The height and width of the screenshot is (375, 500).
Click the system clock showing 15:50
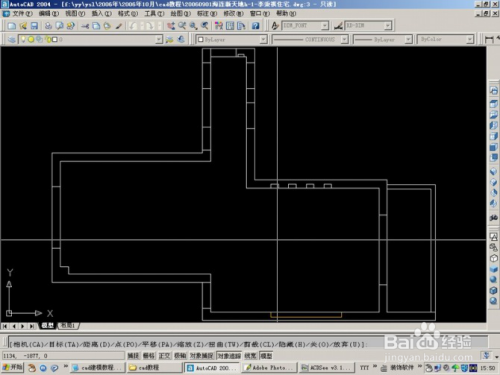tap(487, 368)
